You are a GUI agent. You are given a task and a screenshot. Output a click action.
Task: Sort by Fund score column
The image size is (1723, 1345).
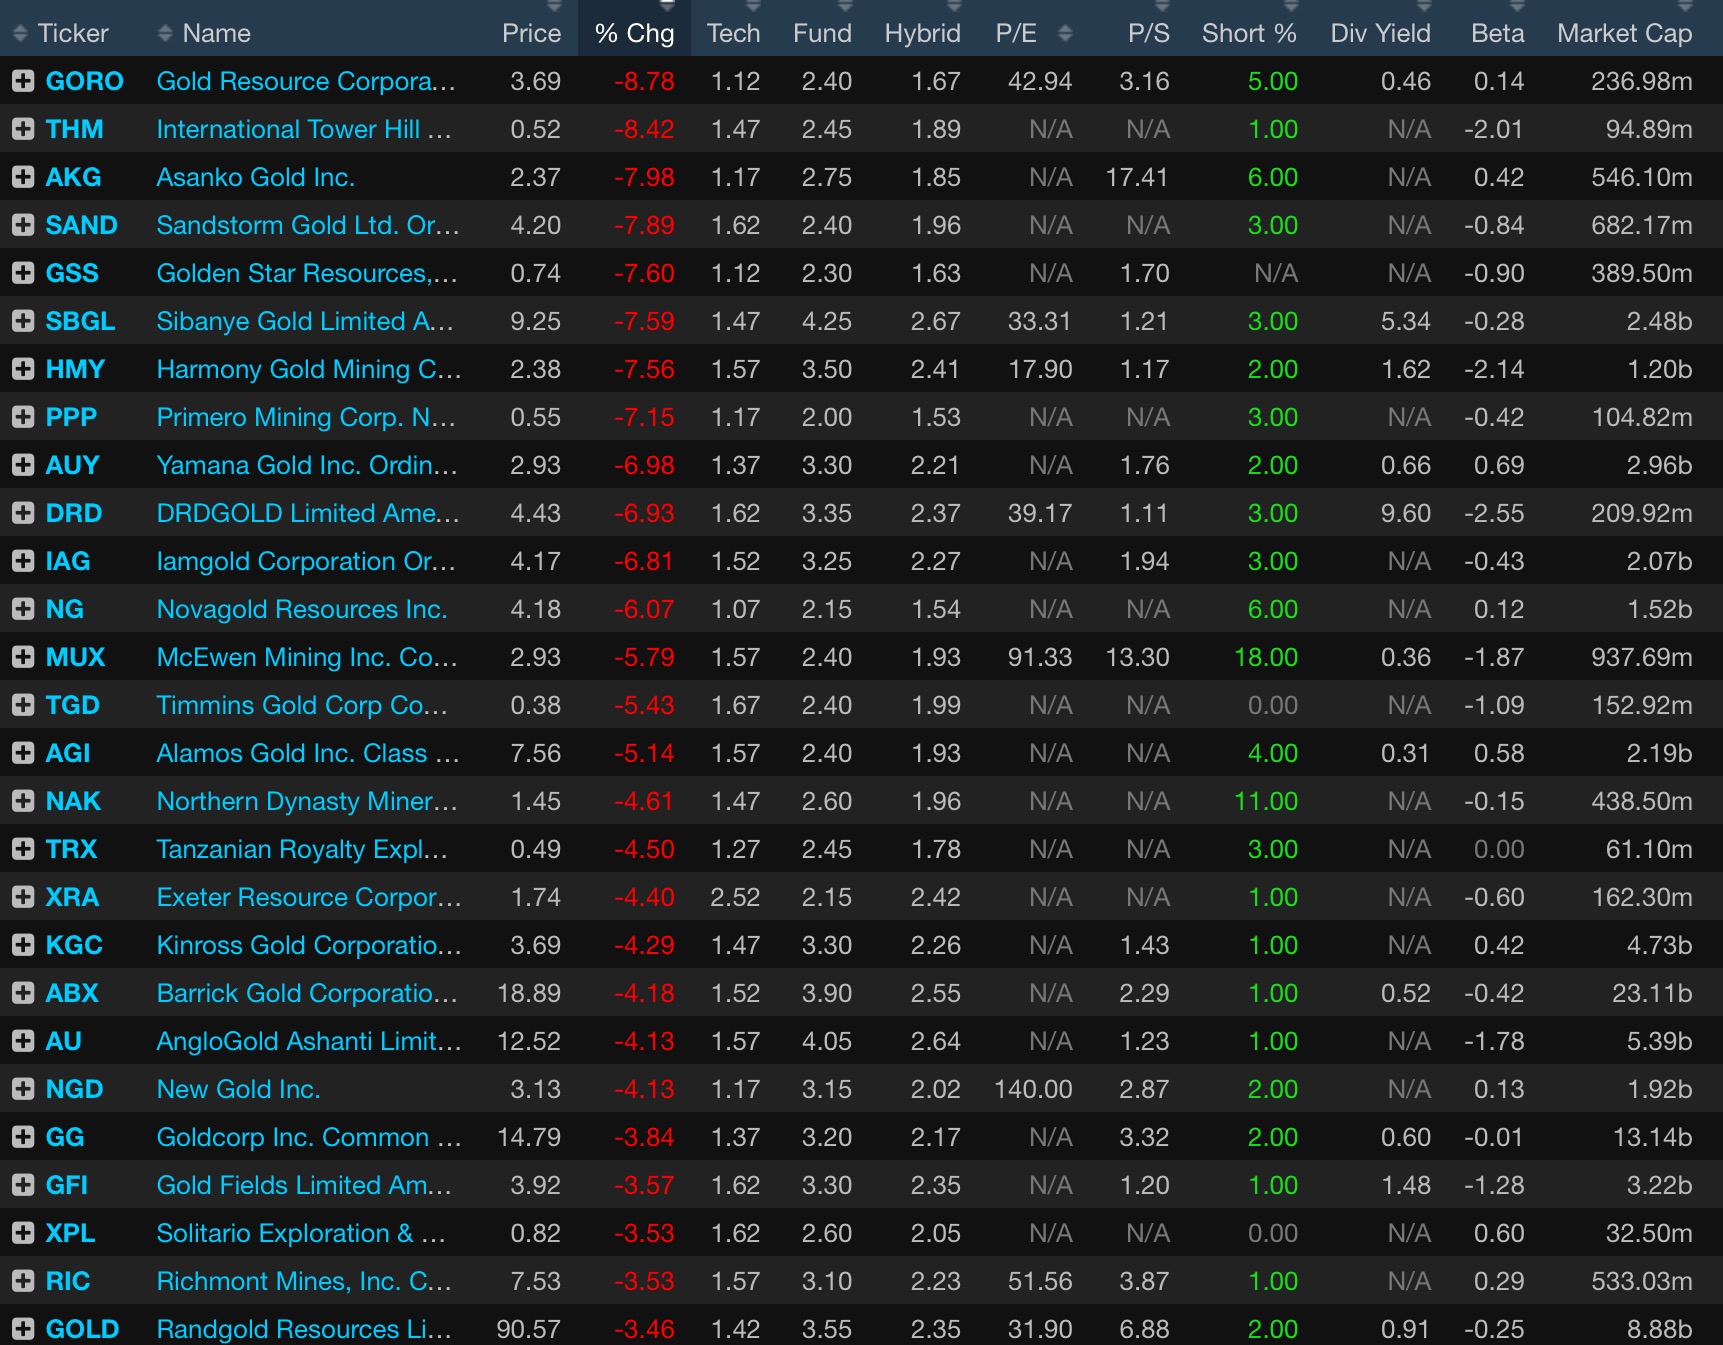pos(822,33)
